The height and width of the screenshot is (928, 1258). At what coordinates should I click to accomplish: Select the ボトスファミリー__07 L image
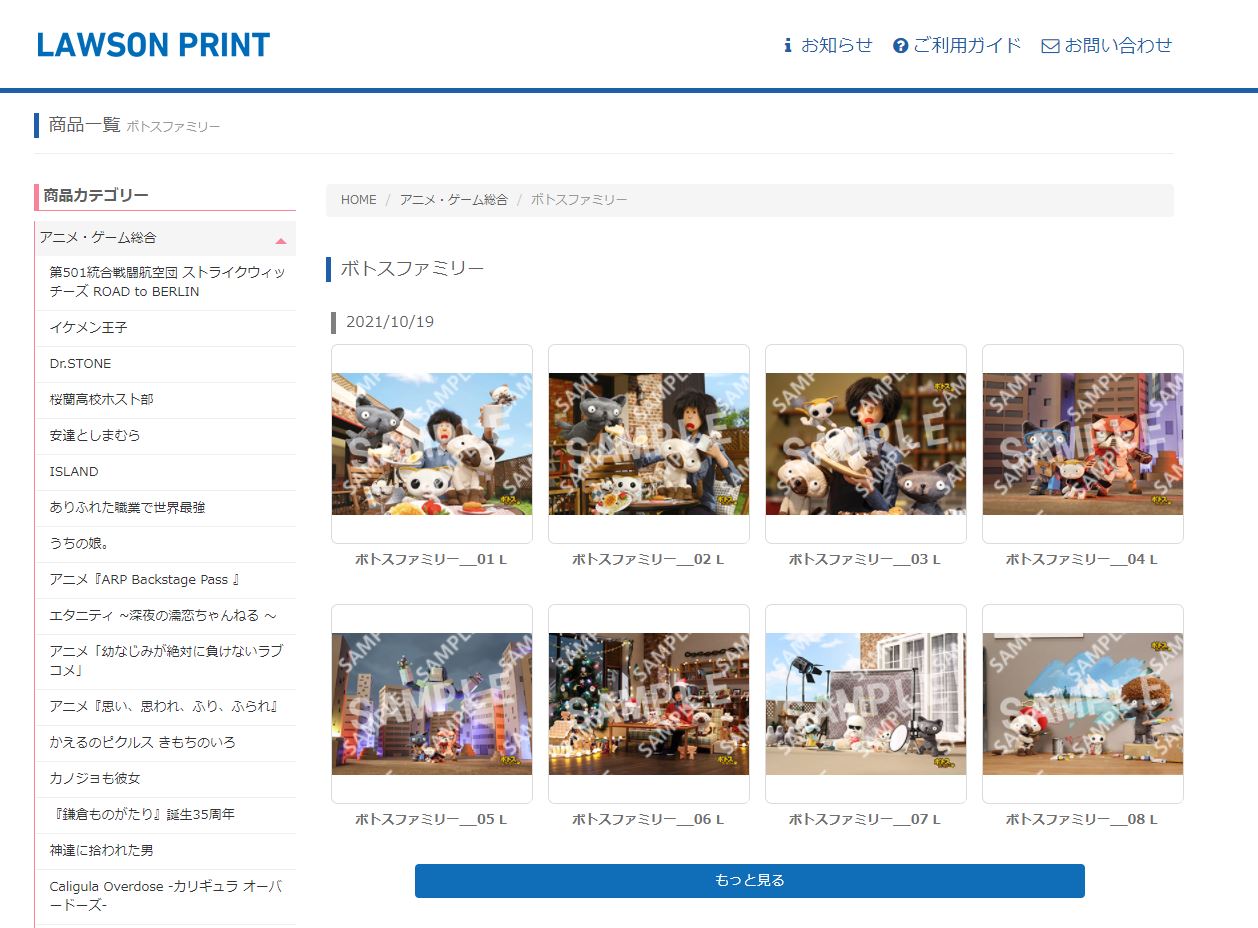pos(865,703)
